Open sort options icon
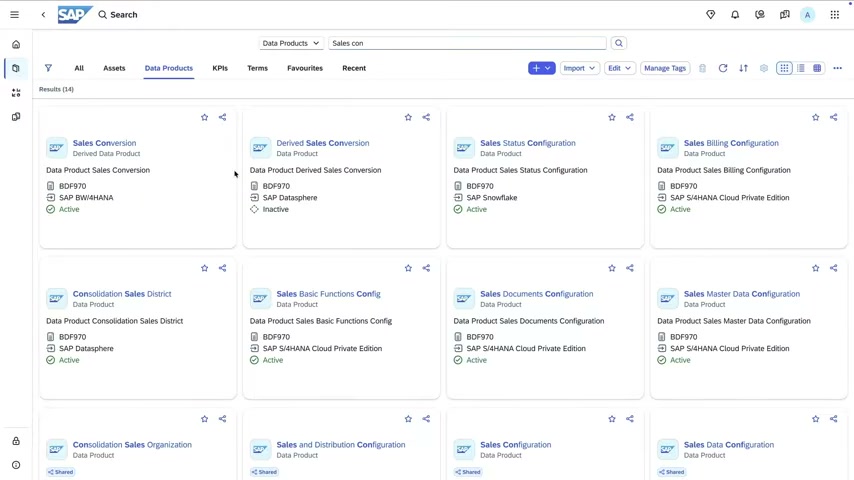The width and height of the screenshot is (854, 480). [x=743, y=68]
